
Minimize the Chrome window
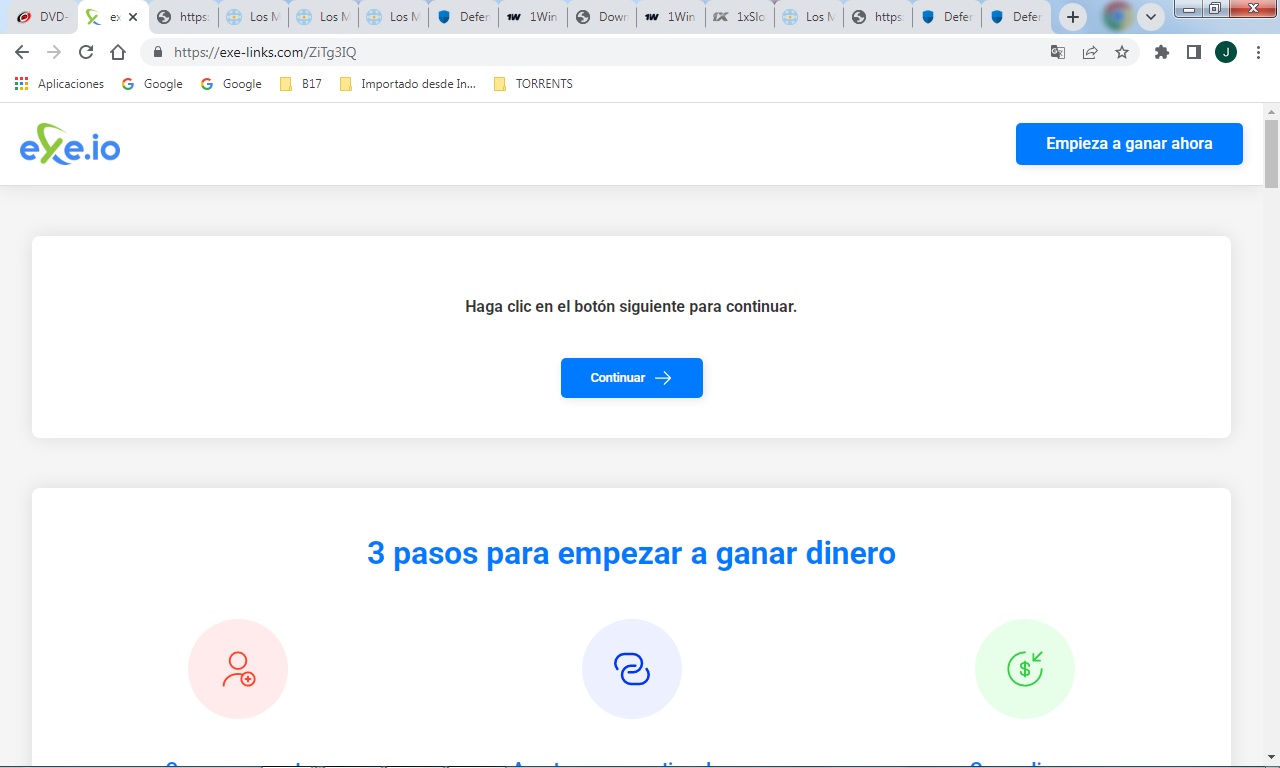tap(1188, 9)
